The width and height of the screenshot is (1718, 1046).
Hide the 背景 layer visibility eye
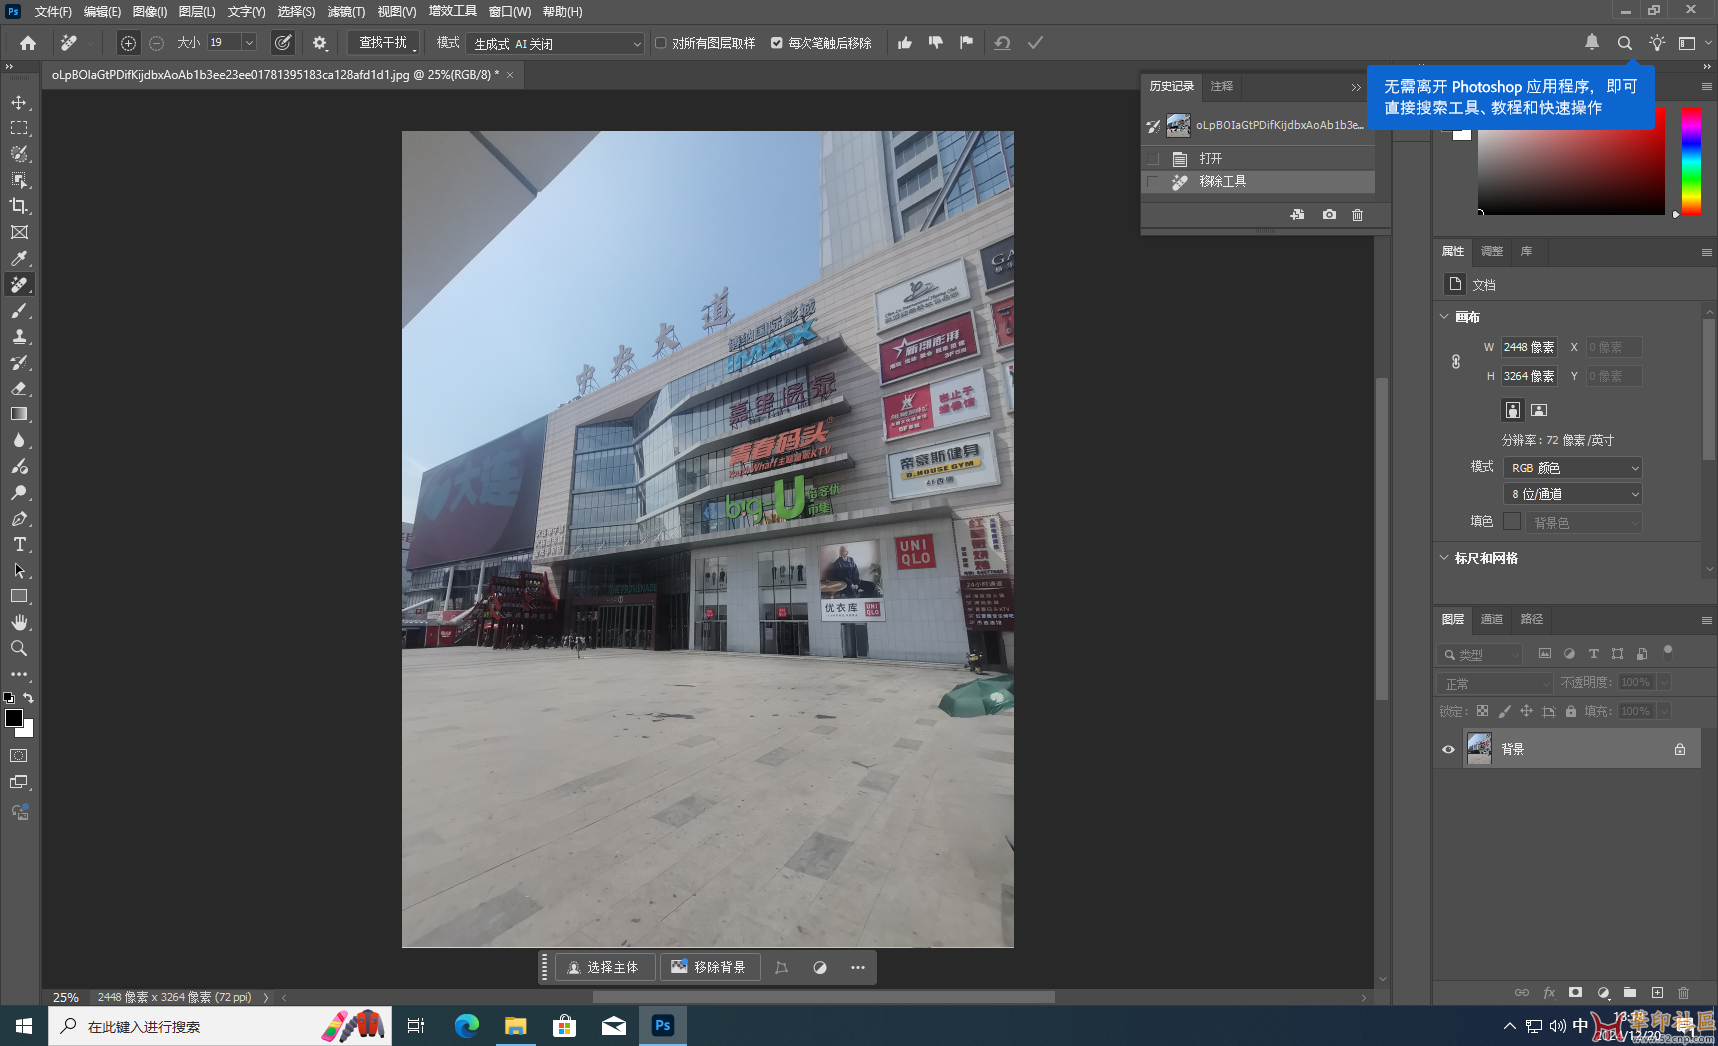click(x=1448, y=749)
